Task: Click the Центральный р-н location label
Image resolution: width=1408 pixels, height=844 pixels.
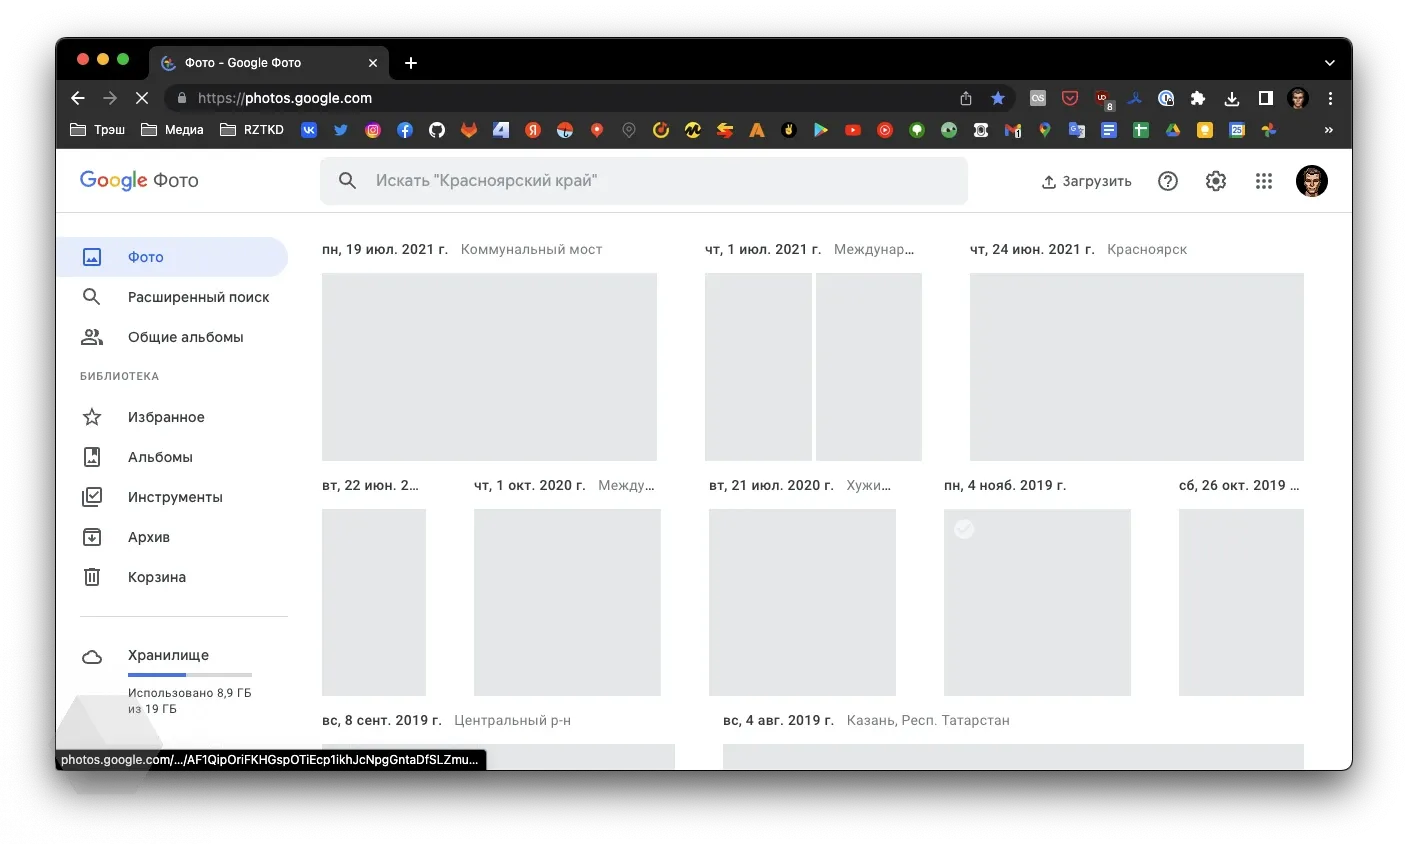Action: [512, 720]
